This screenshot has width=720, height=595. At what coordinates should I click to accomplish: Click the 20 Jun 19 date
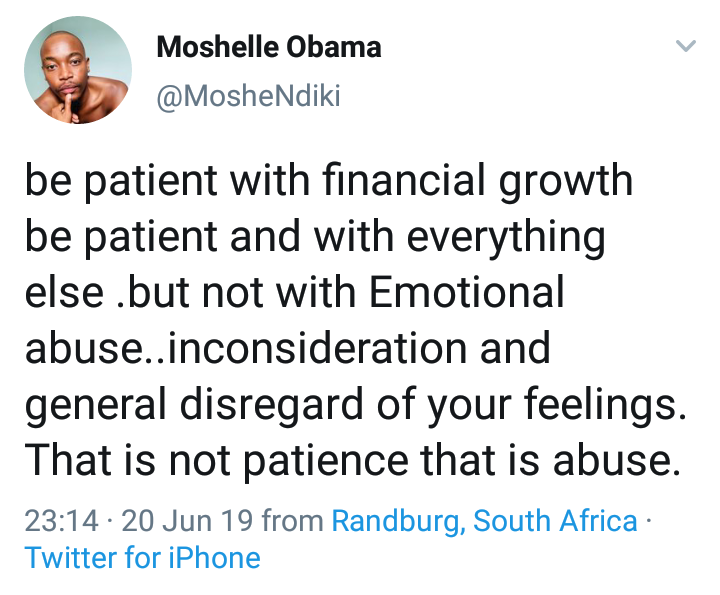click(x=187, y=521)
